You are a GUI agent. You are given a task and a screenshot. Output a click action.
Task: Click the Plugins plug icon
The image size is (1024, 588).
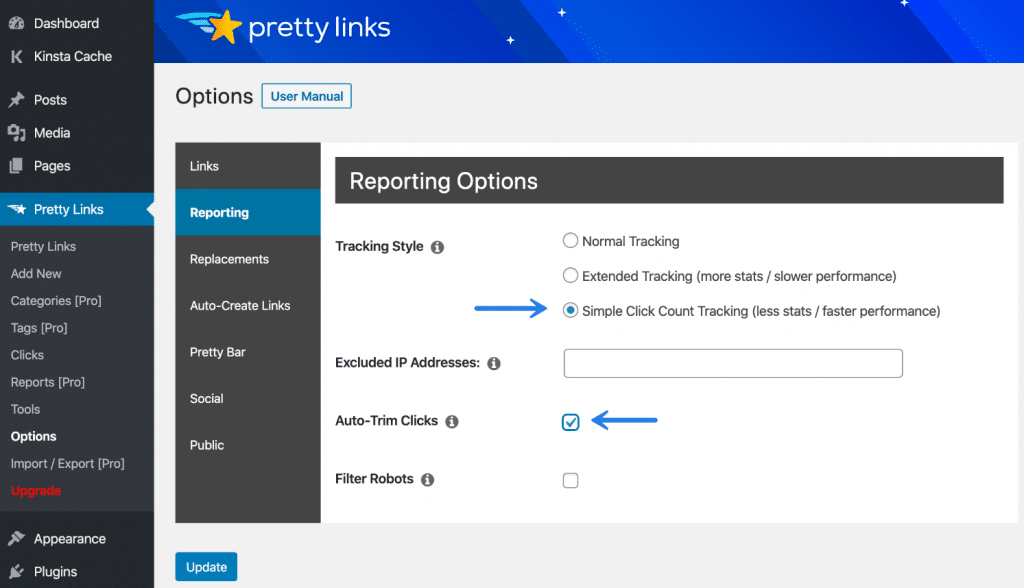16,572
